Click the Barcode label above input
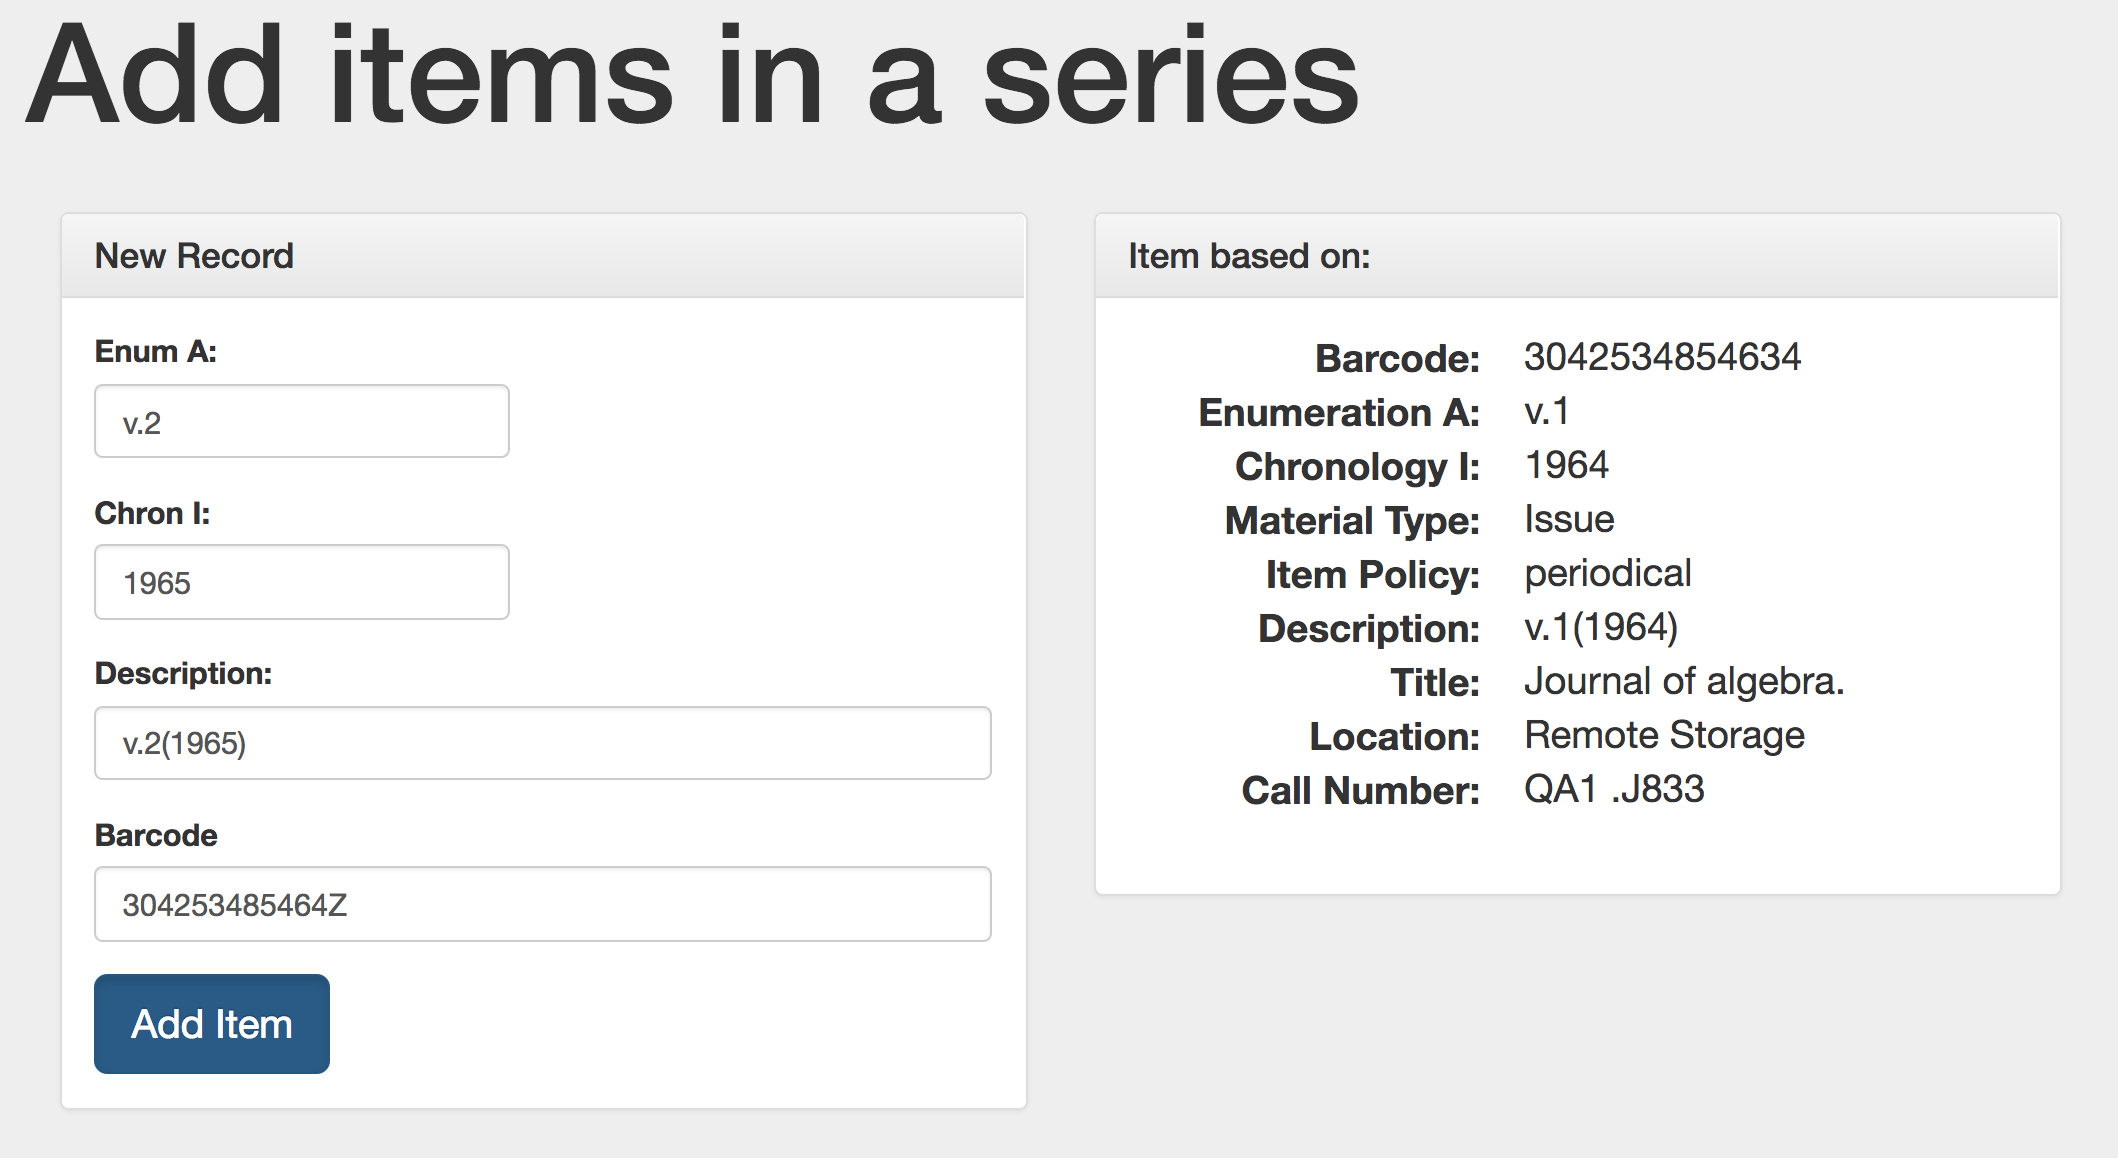 point(156,835)
